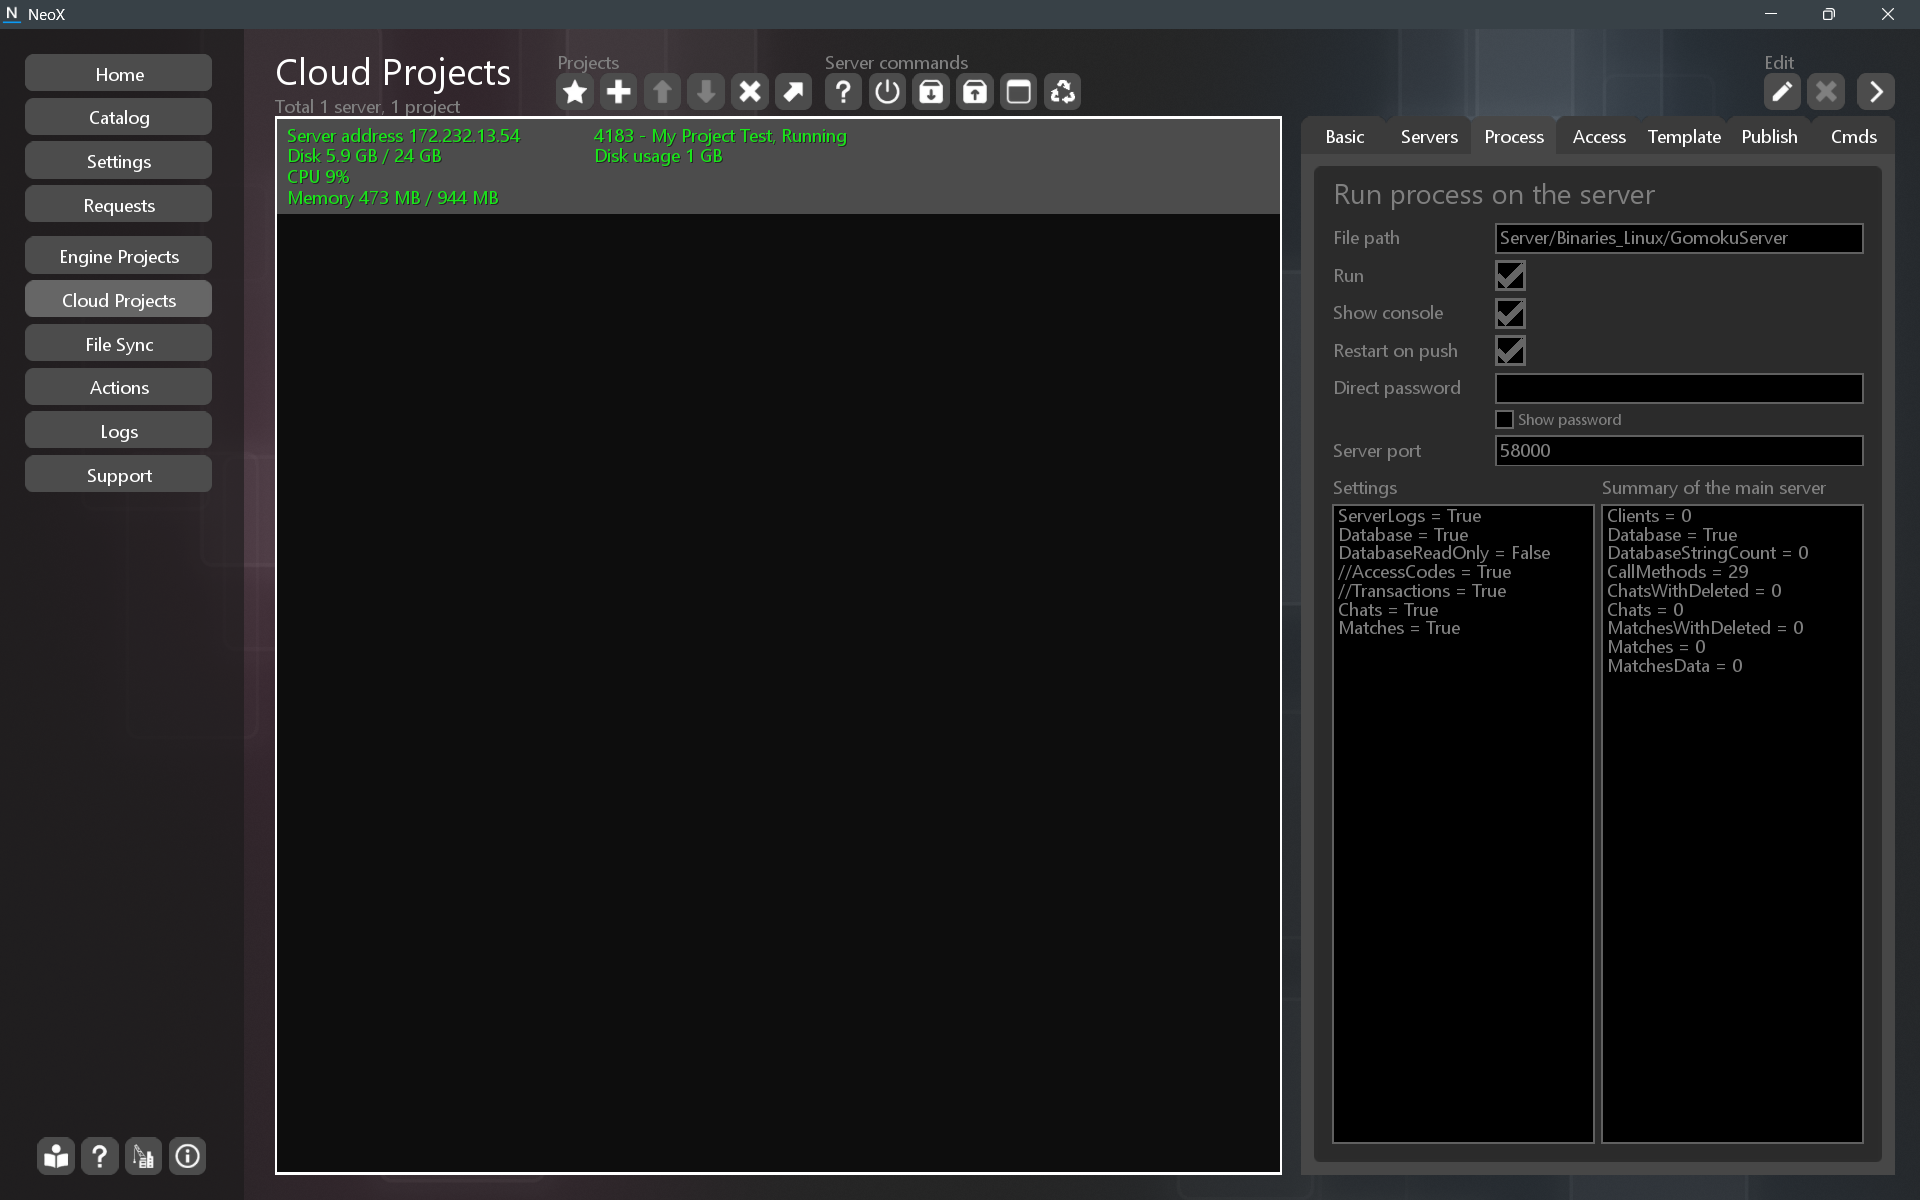
Task: Open server console window icon
Action: (1018, 92)
